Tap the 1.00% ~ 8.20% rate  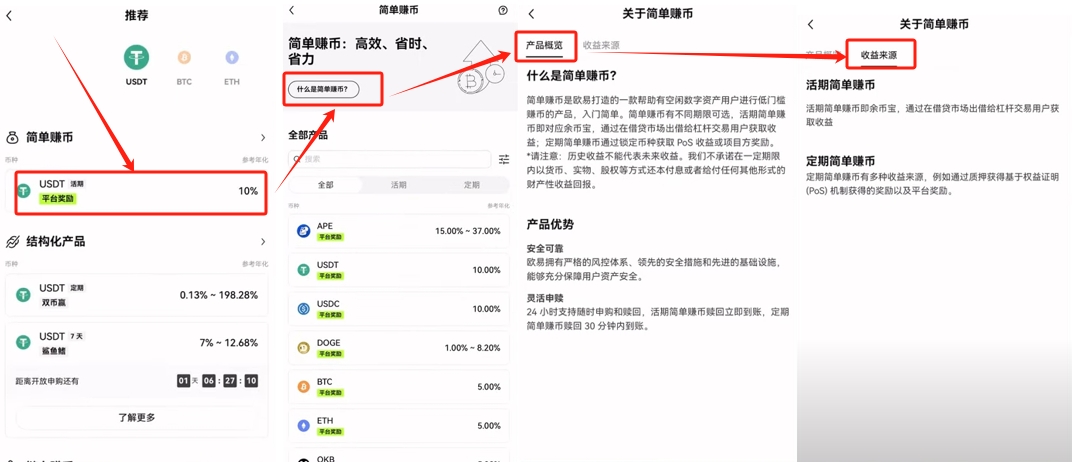pos(472,348)
